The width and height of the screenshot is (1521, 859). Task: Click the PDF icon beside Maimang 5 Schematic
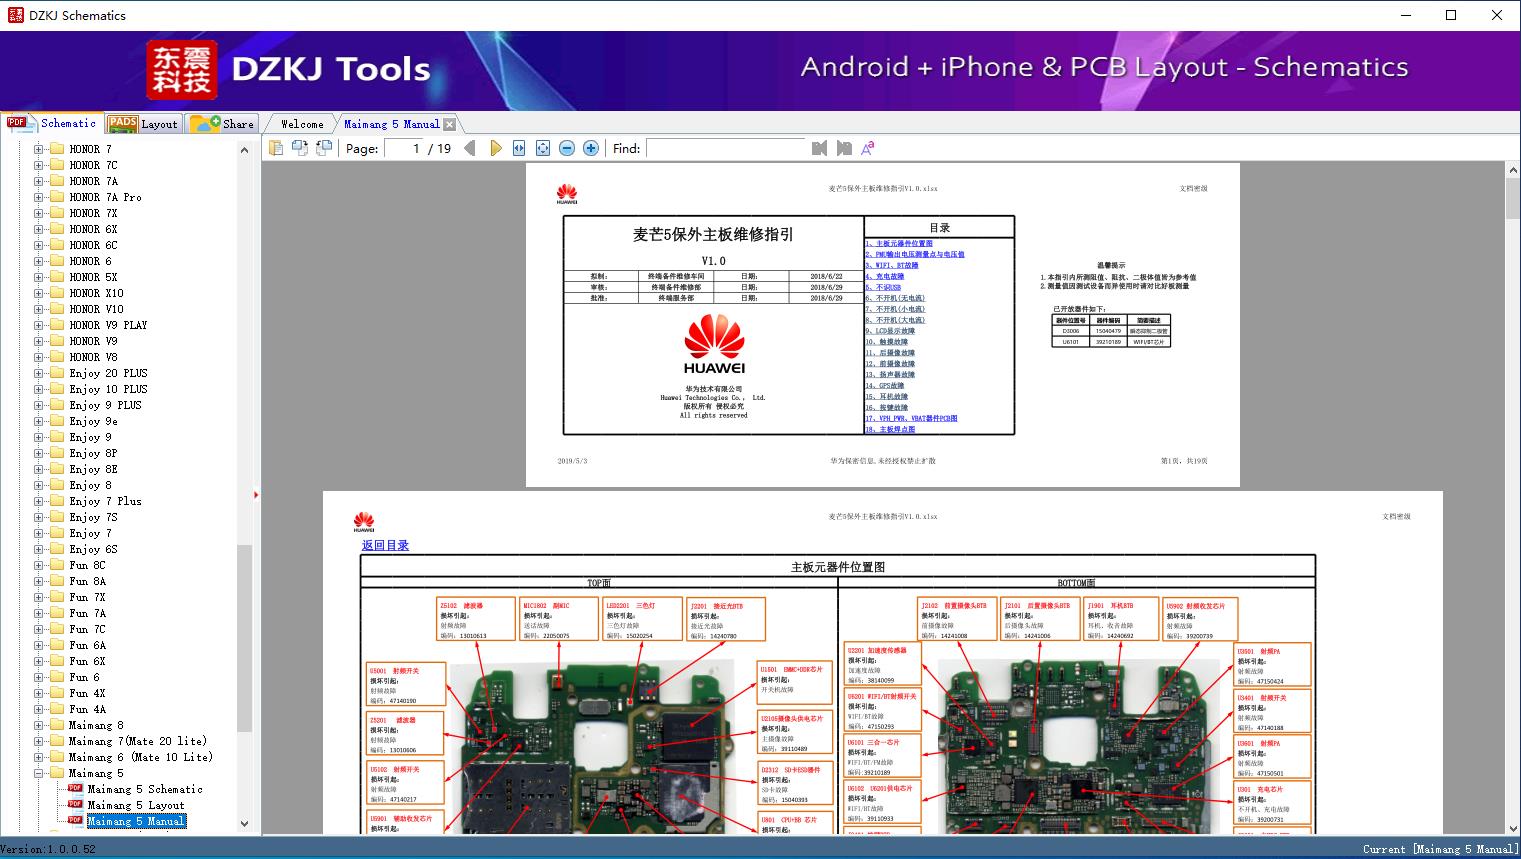75,788
